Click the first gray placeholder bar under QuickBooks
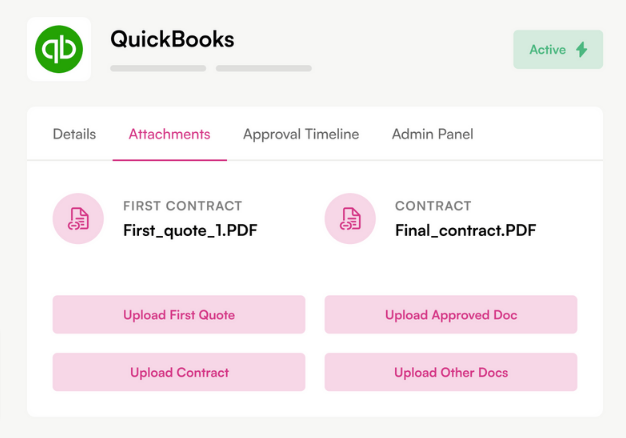Image resolution: width=626 pixels, height=438 pixels. [x=158, y=68]
